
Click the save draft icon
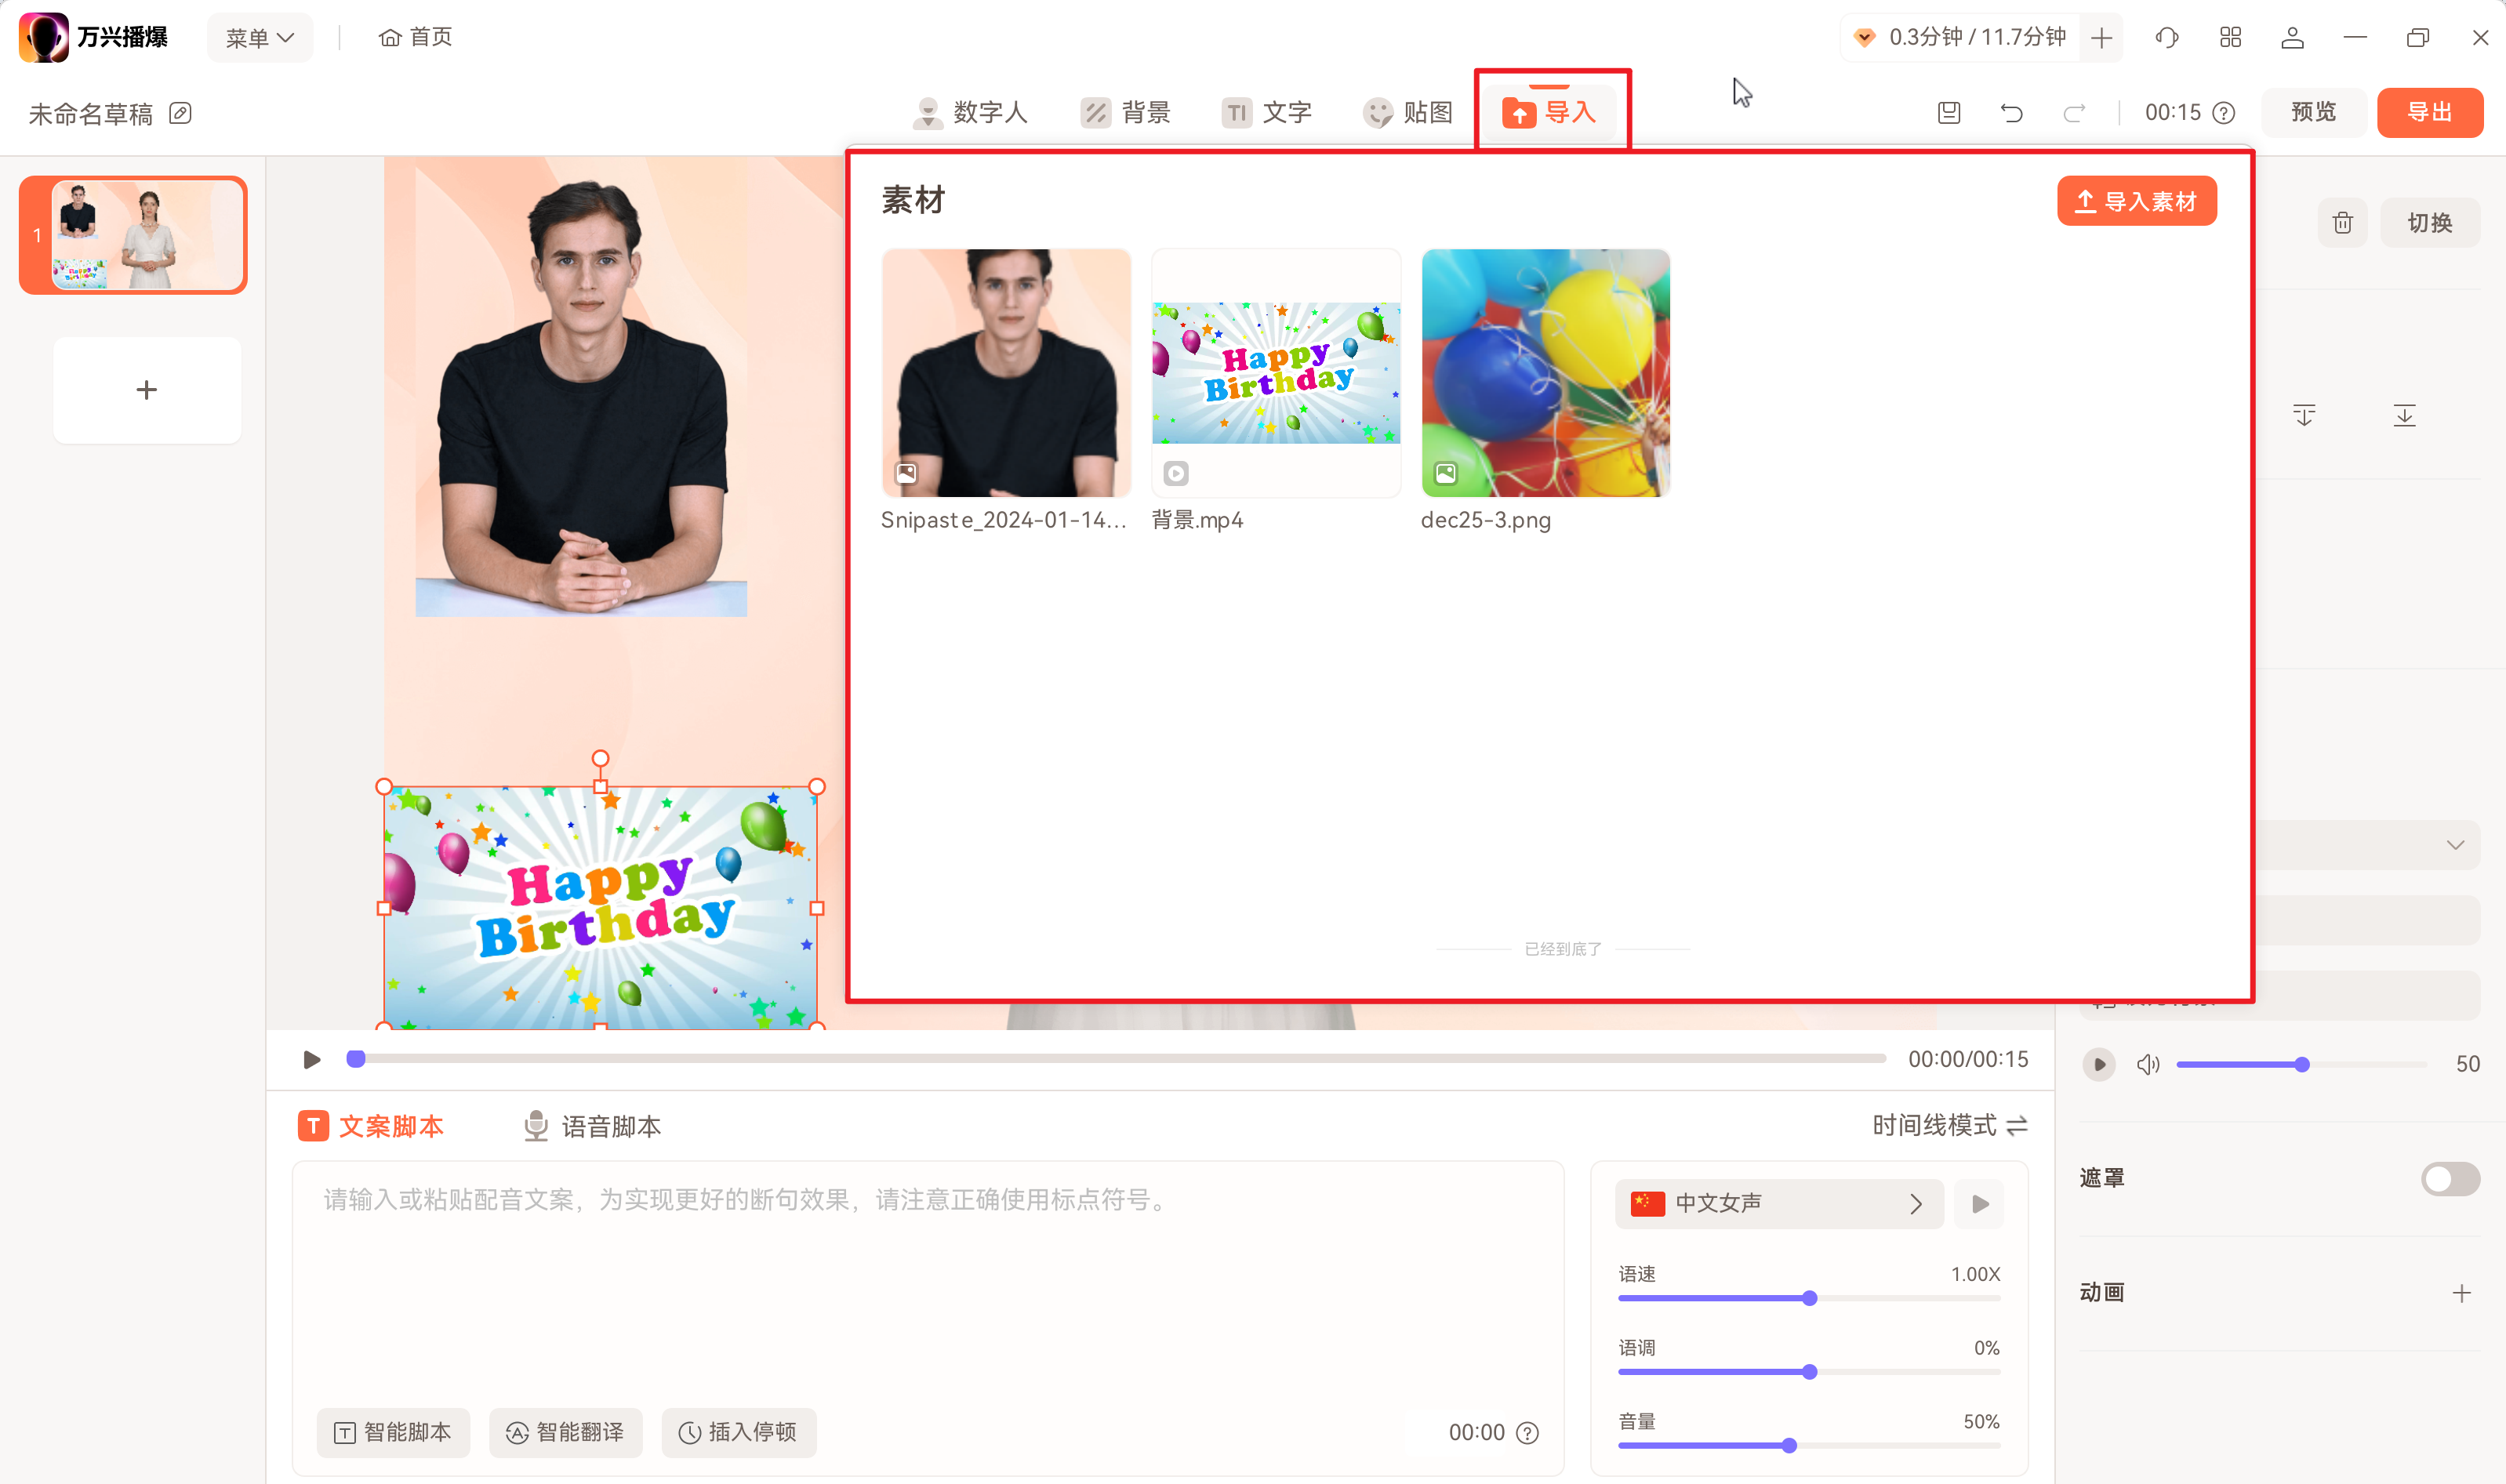point(1948,113)
